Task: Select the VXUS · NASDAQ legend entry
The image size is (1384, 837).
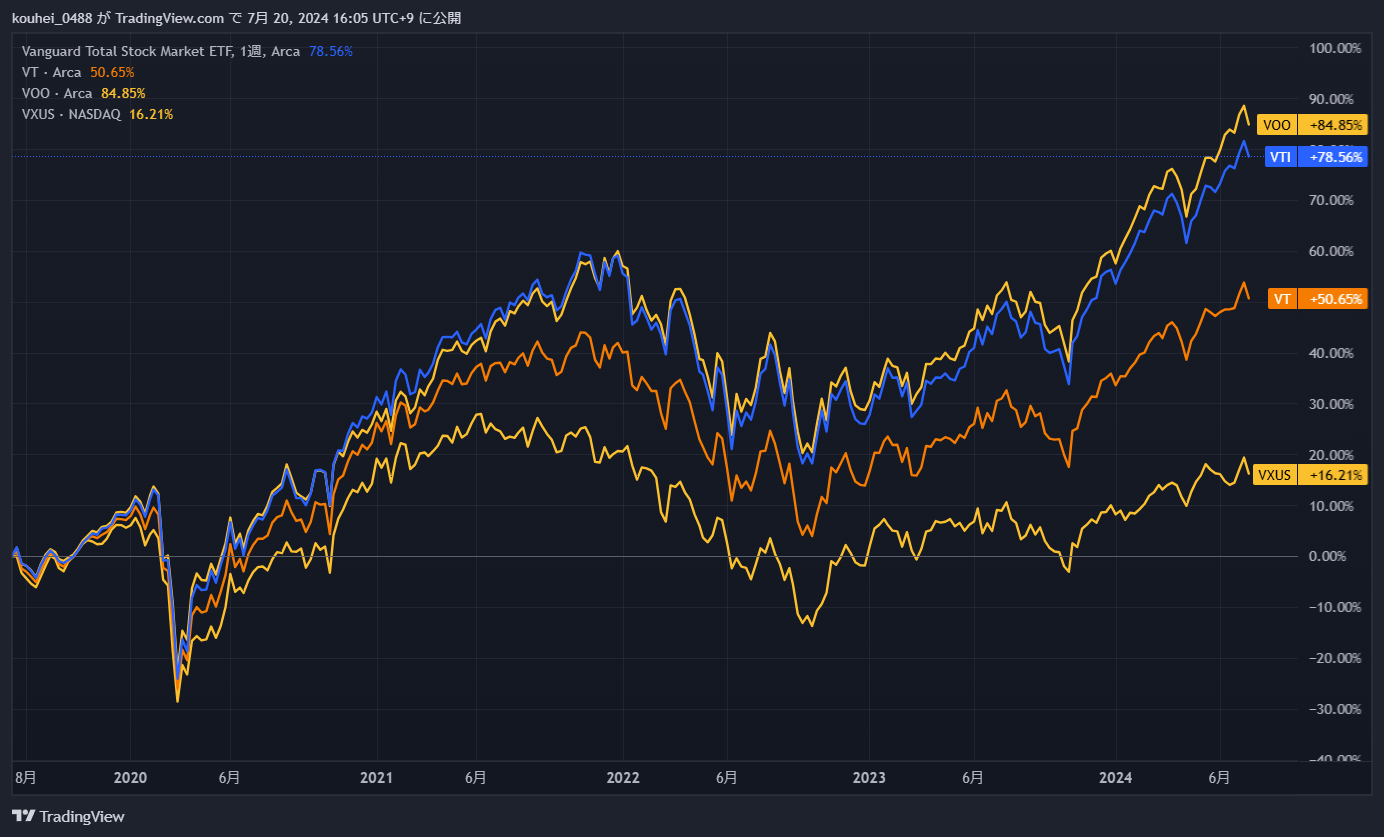Action: coord(71,114)
